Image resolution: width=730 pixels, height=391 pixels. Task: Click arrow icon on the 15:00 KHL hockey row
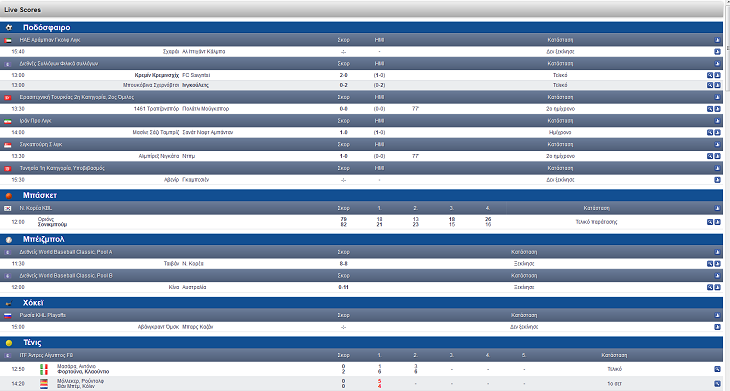(x=717, y=327)
